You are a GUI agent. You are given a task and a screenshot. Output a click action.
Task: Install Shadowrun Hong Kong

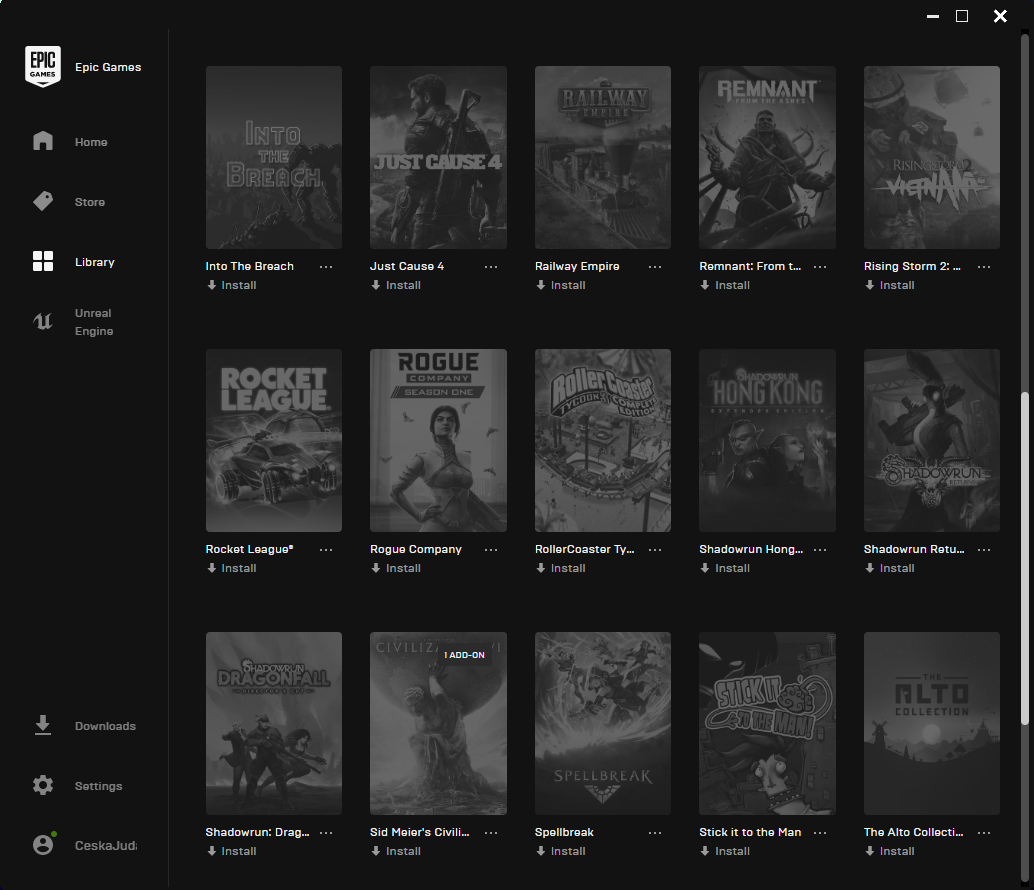[x=725, y=568]
